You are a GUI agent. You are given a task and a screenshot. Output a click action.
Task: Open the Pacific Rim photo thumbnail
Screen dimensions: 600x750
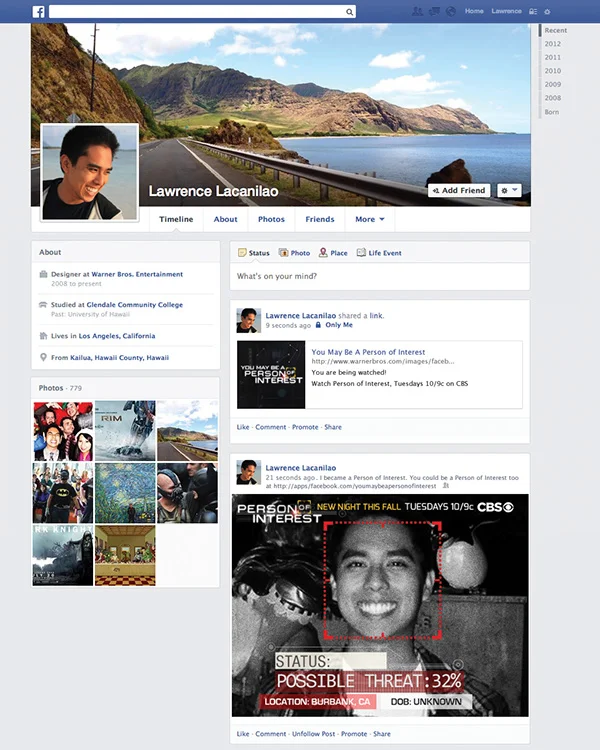coord(125,430)
